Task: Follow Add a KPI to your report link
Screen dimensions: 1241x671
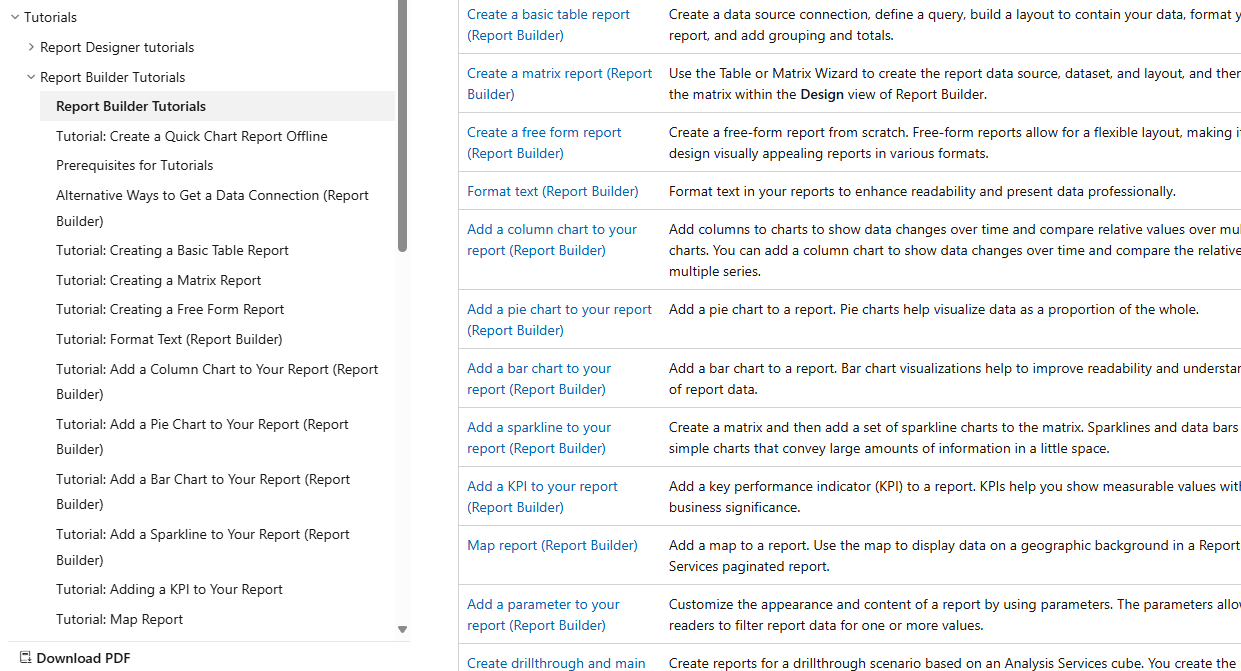Action: (542, 497)
